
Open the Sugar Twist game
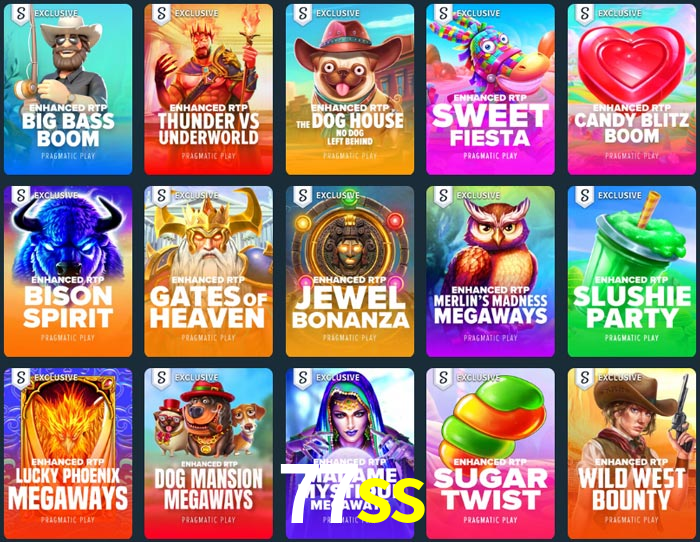tap(490, 454)
